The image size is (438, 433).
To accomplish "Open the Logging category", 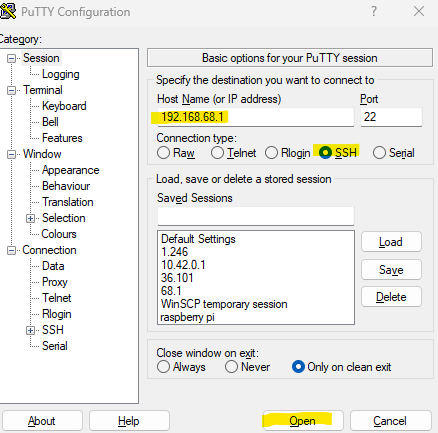I will (x=61, y=74).
